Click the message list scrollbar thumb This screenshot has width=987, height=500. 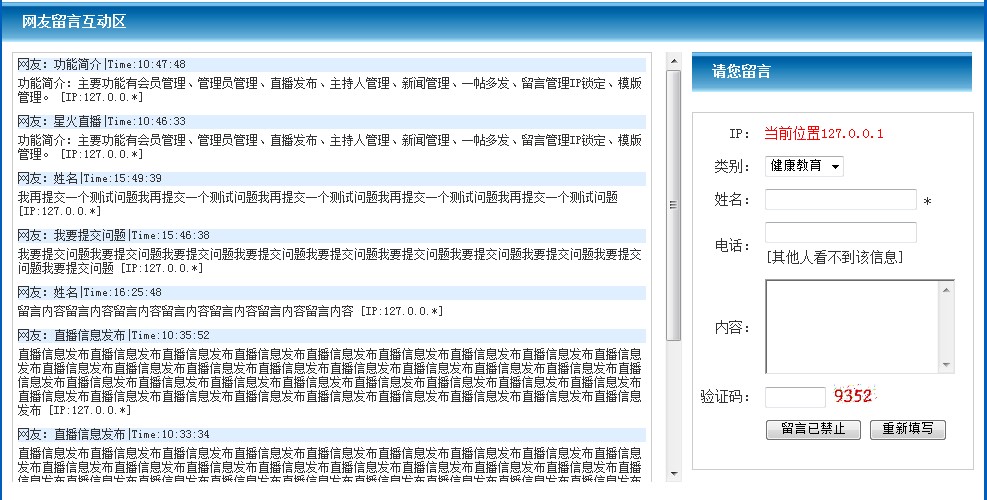point(673,205)
